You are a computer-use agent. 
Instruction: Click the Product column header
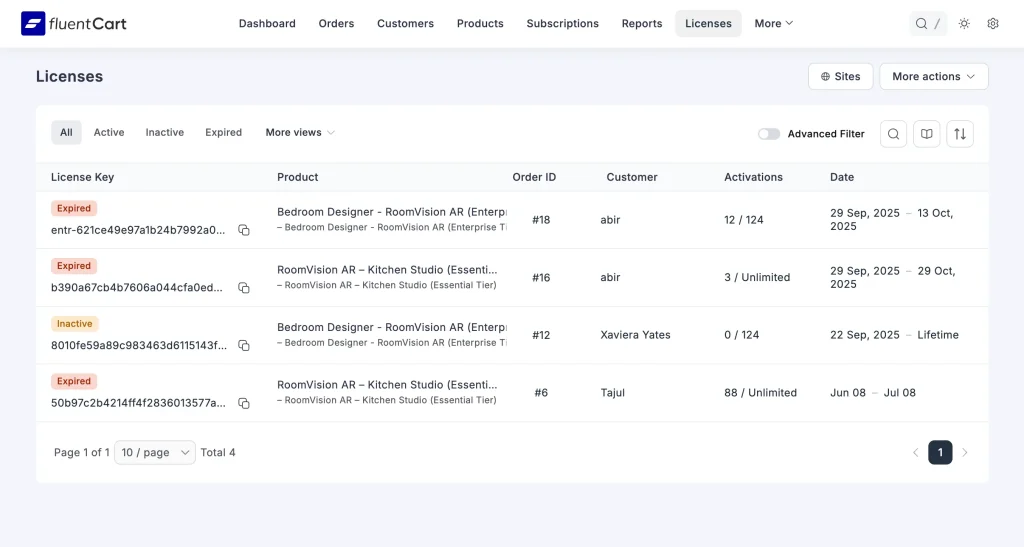[x=298, y=177]
